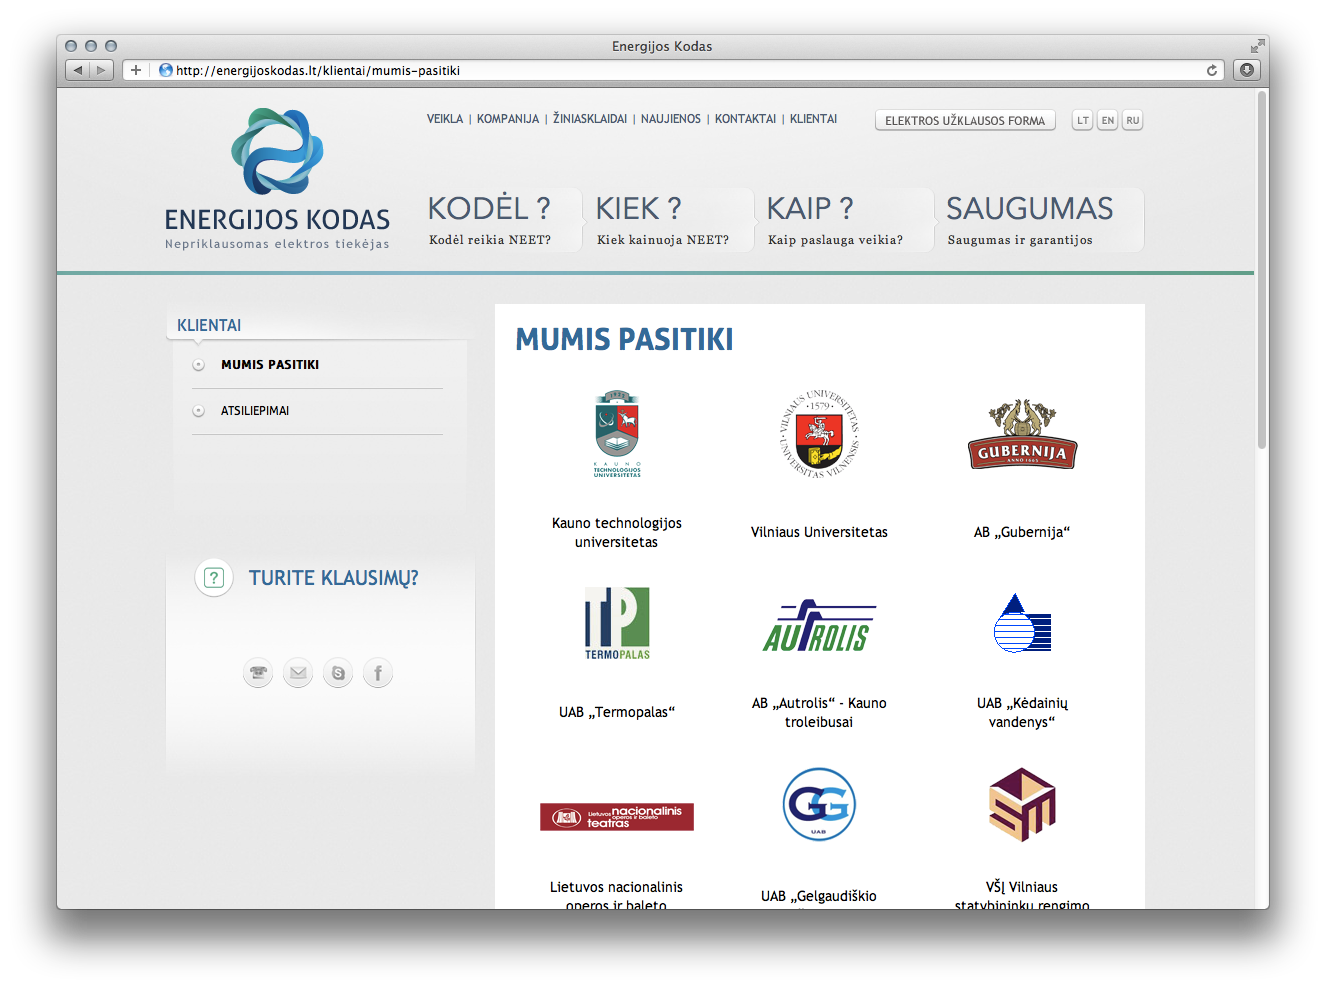Add bookmark with the plus button
The height and width of the screenshot is (988, 1326).
point(136,70)
